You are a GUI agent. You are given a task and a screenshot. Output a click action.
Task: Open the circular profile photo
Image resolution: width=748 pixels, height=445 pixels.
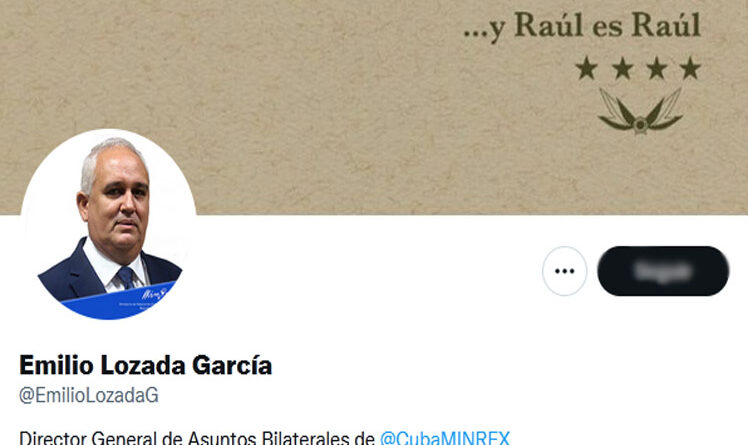click(x=109, y=224)
